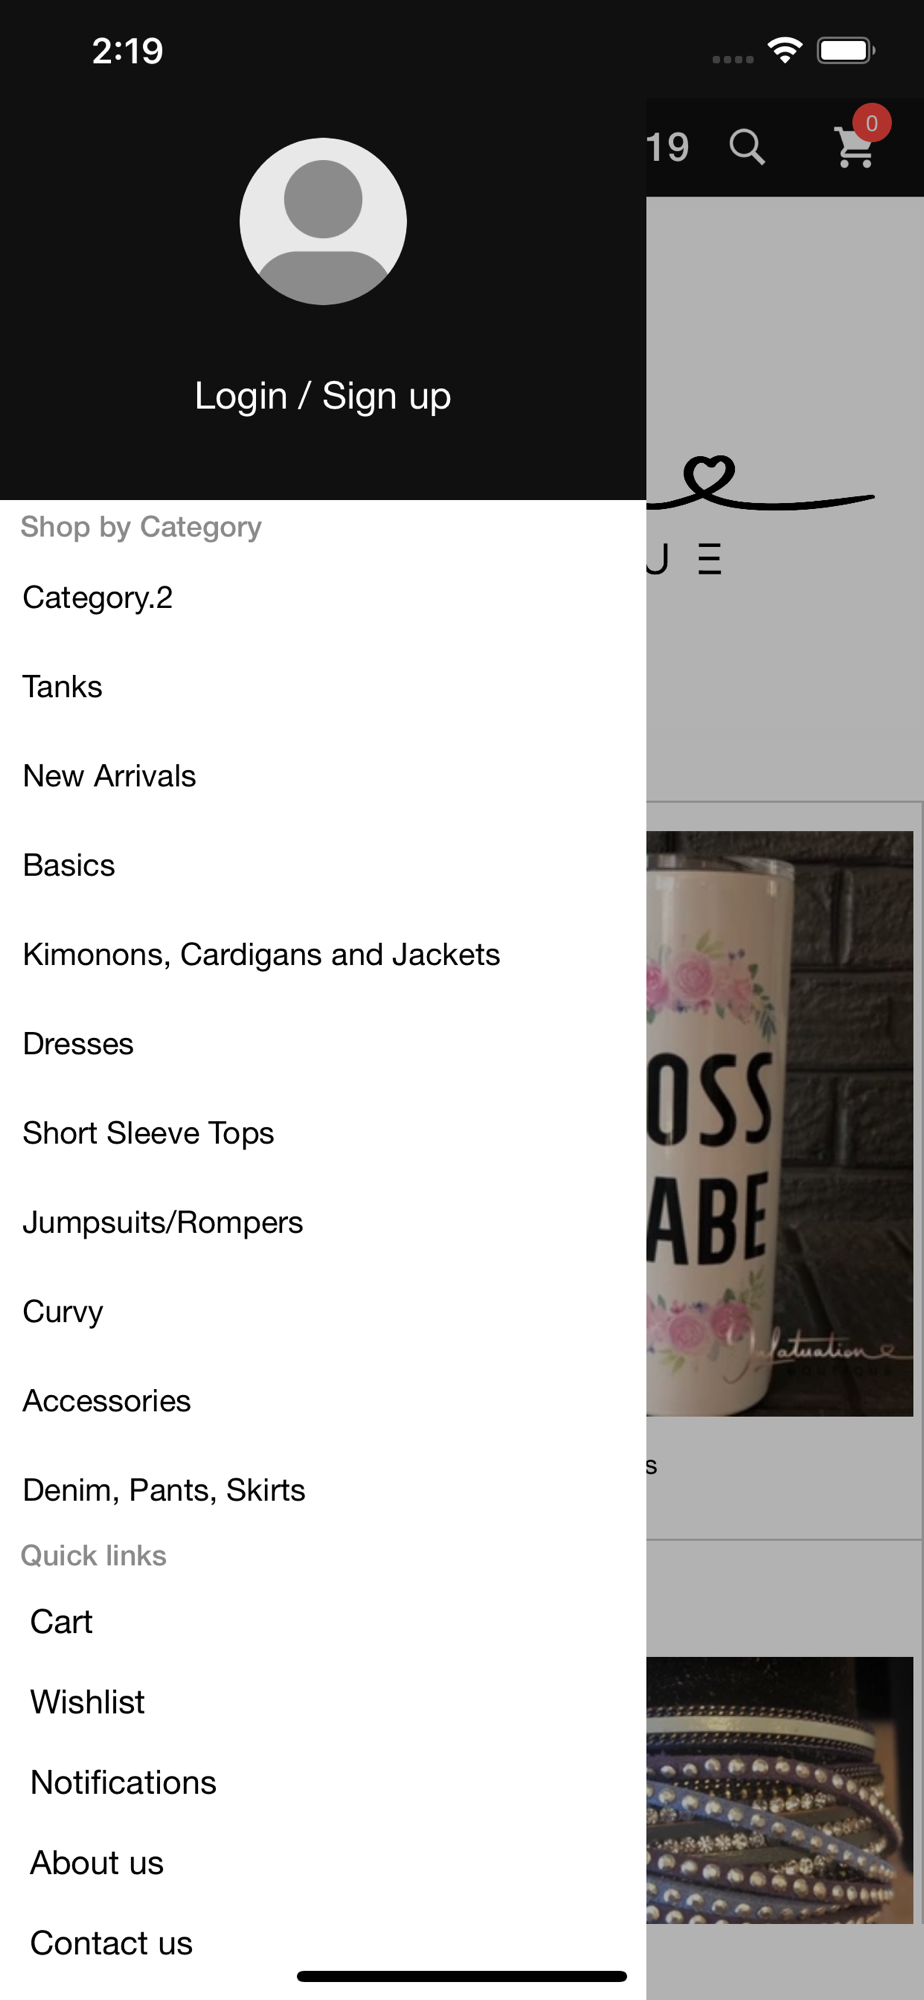Viewport: 924px width, 2000px height.
Task: Tap the profile avatar icon
Action: coord(323,221)
